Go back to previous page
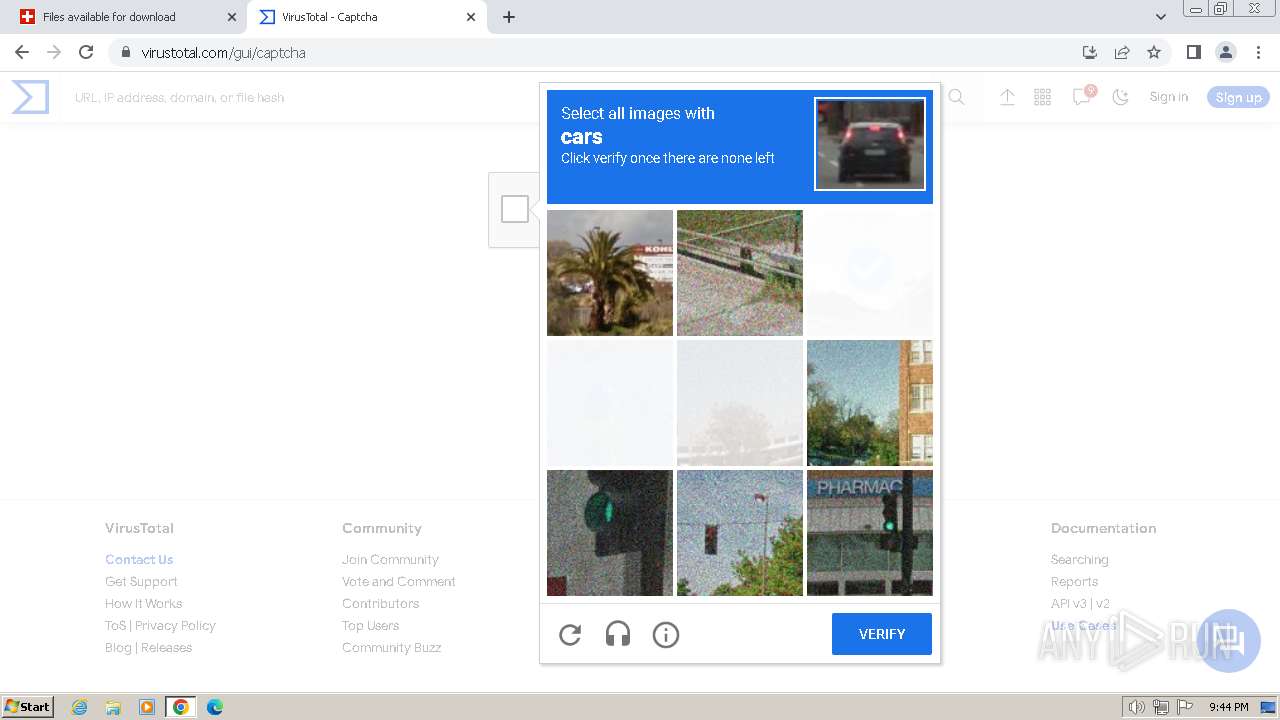1280x720 pixels. point(22,52)
